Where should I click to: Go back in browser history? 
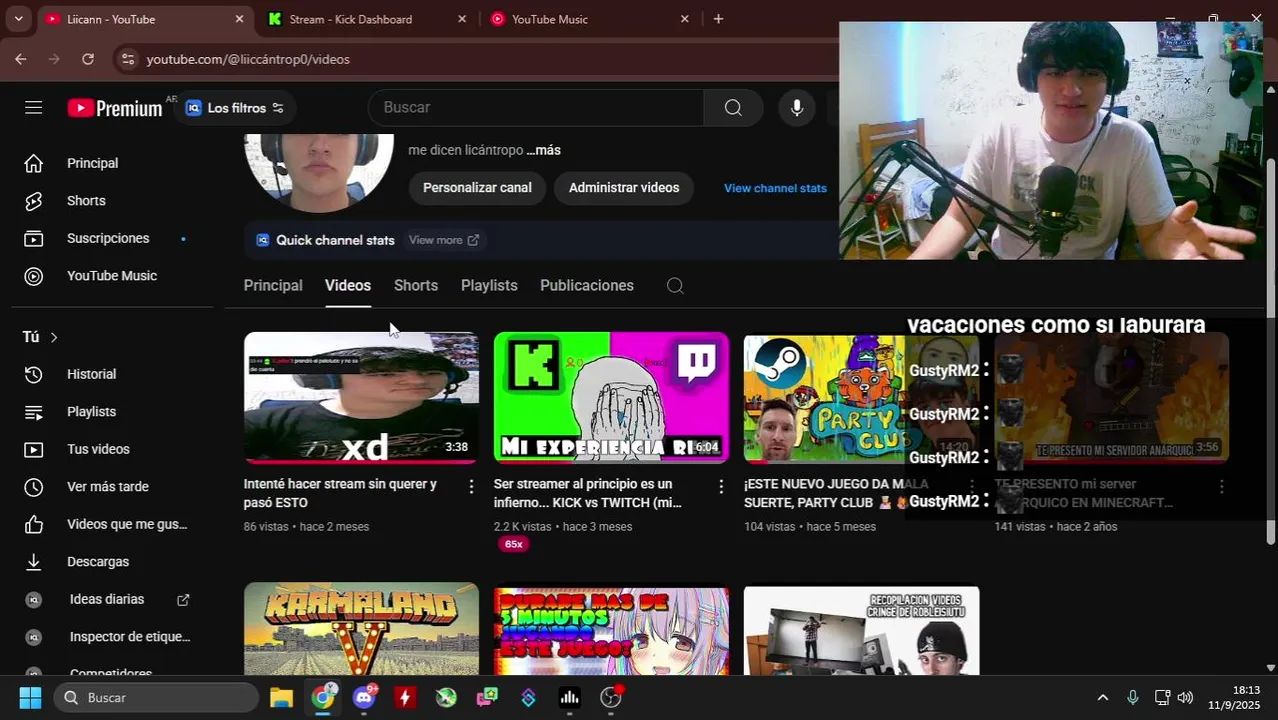pos(21,59)
